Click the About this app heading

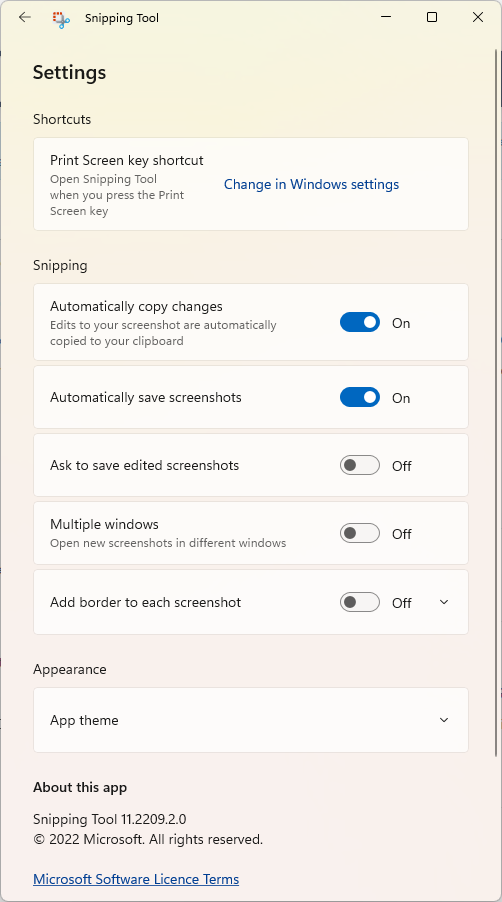(80, 787)
